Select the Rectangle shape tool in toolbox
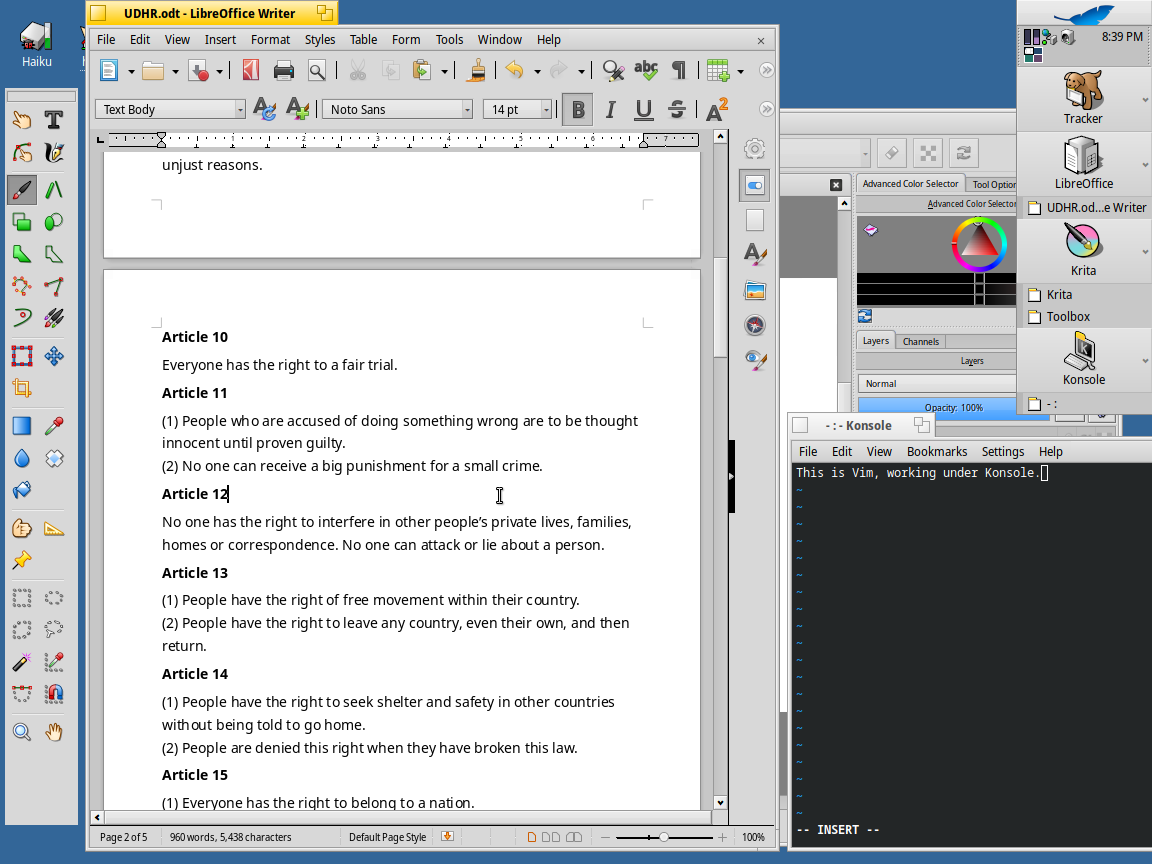 [22, 222]
